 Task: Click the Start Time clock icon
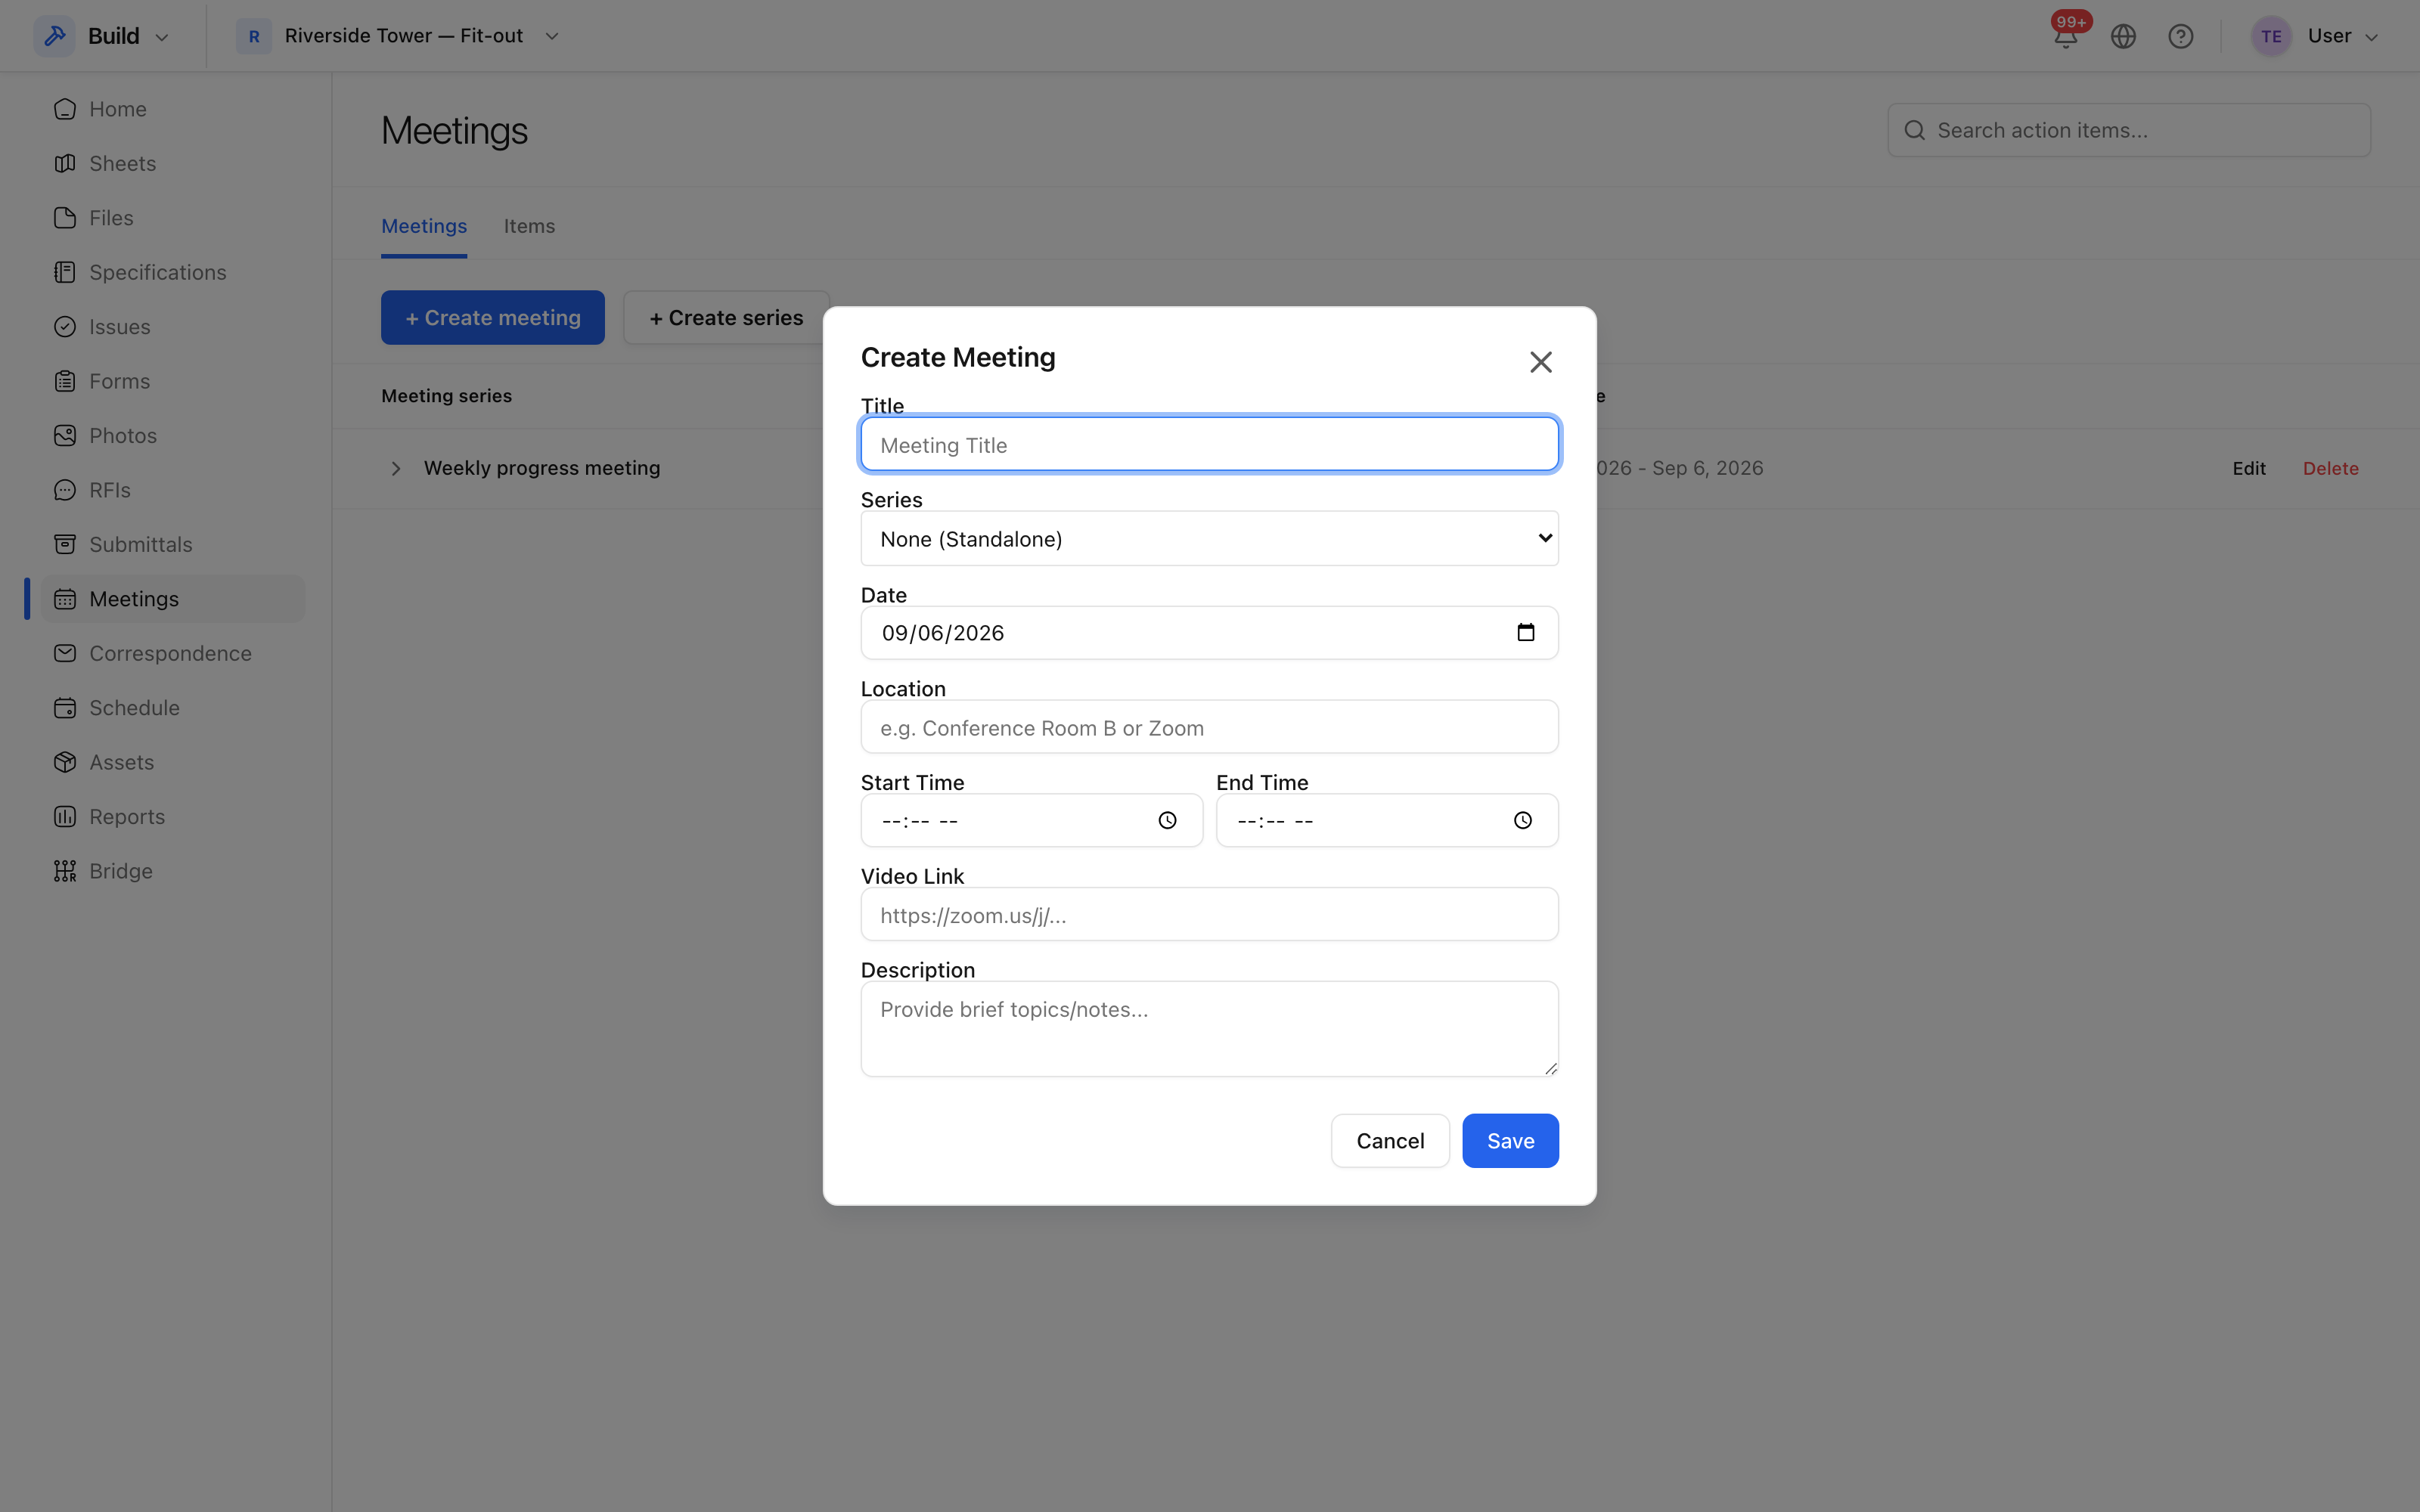tap(1167, 820)
